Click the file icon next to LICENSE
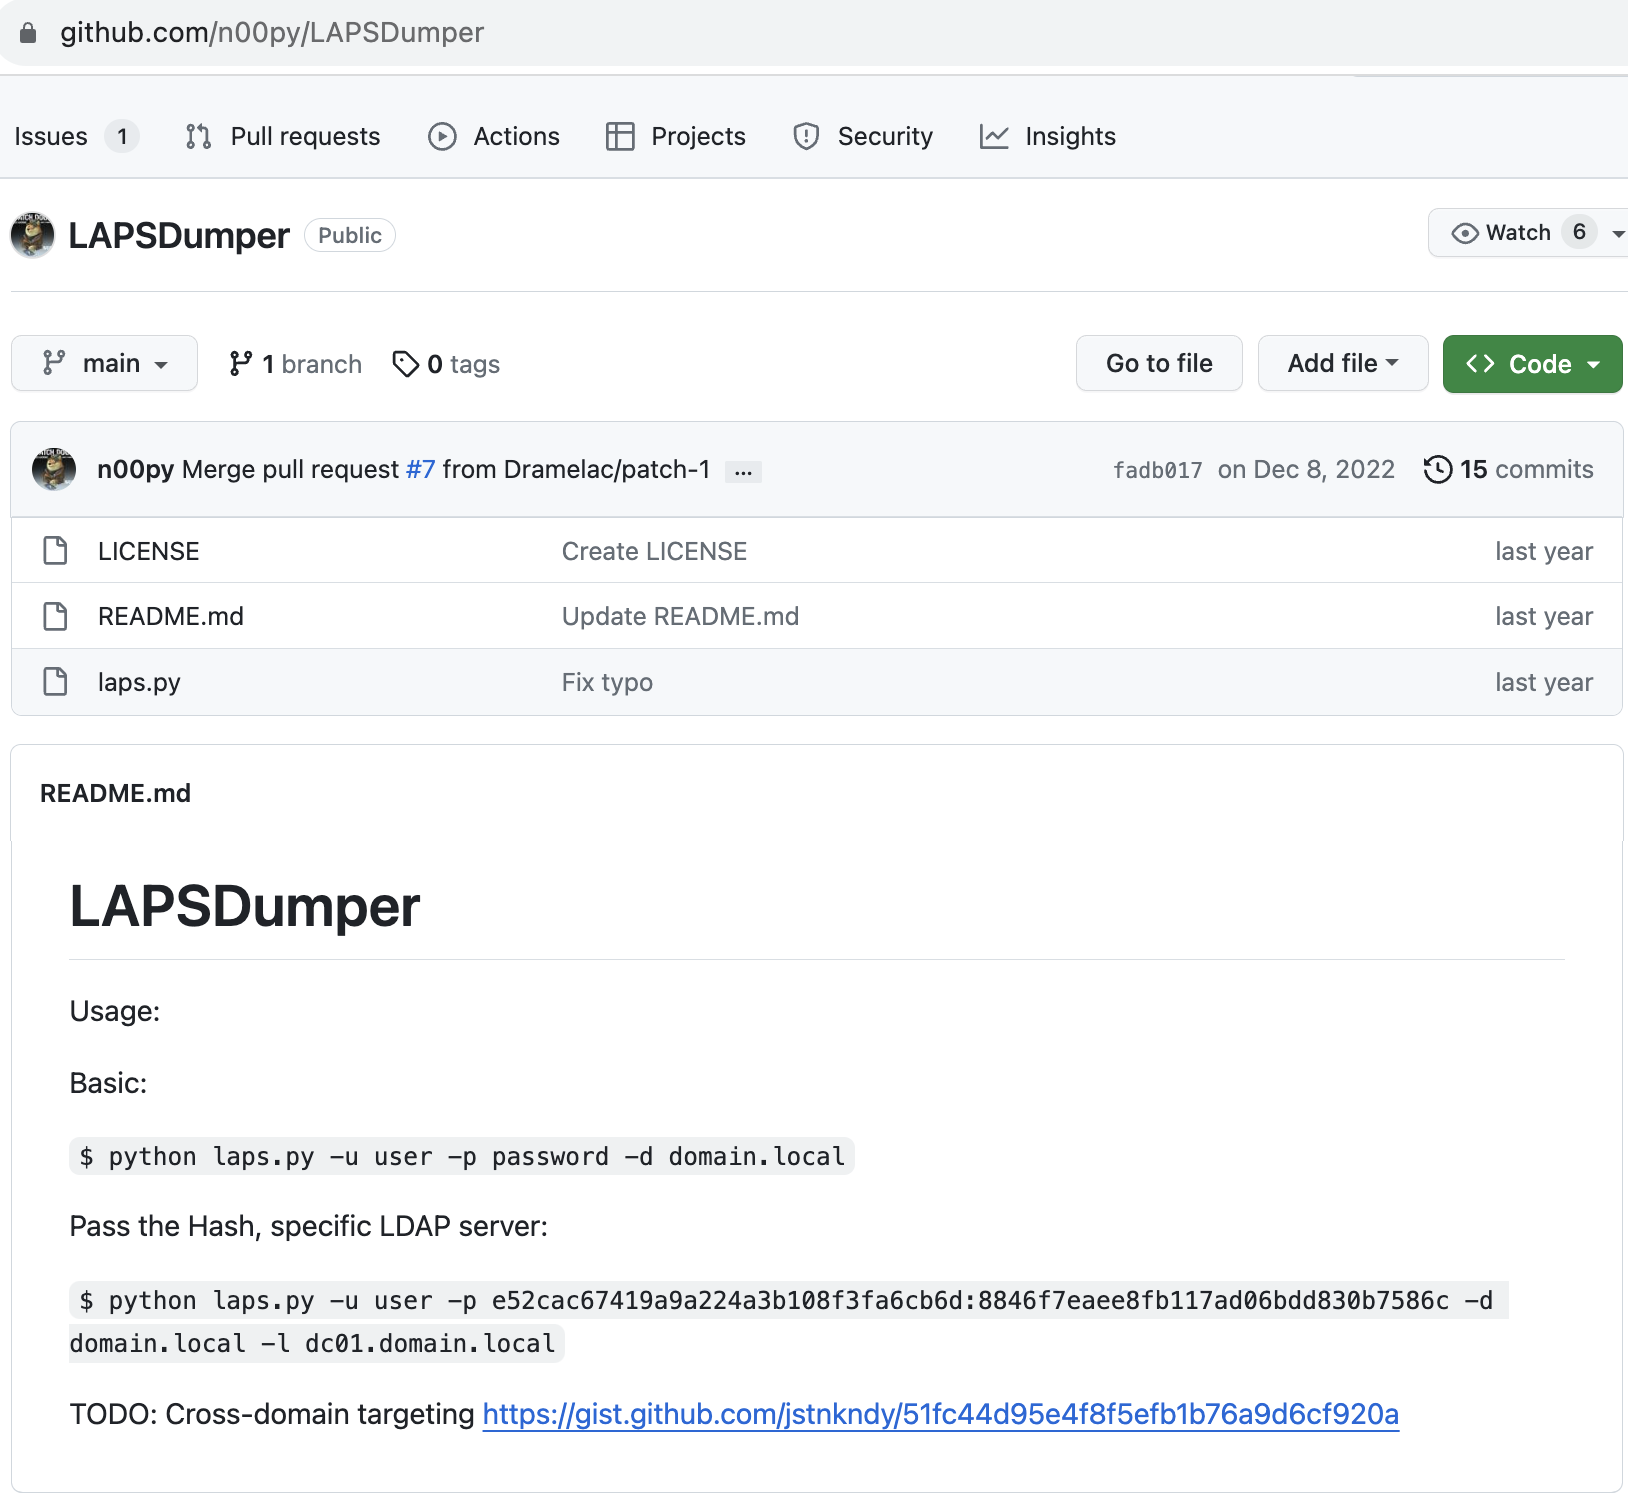 pos(55,551)
